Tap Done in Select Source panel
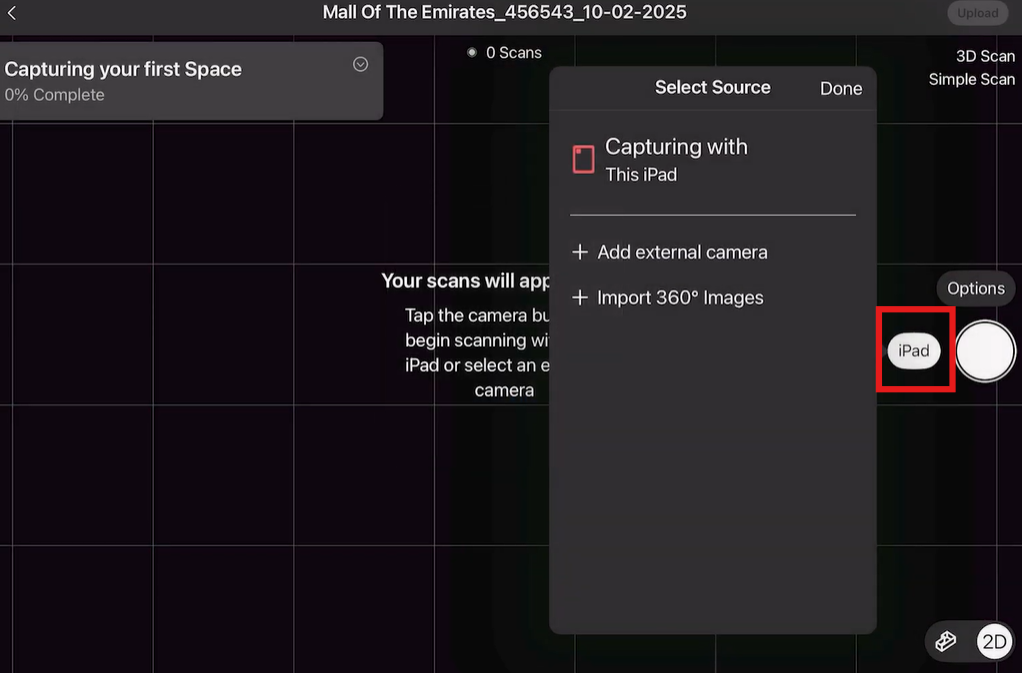The image size is (1022, 673). pyautogui.click(x=840, y=88)
